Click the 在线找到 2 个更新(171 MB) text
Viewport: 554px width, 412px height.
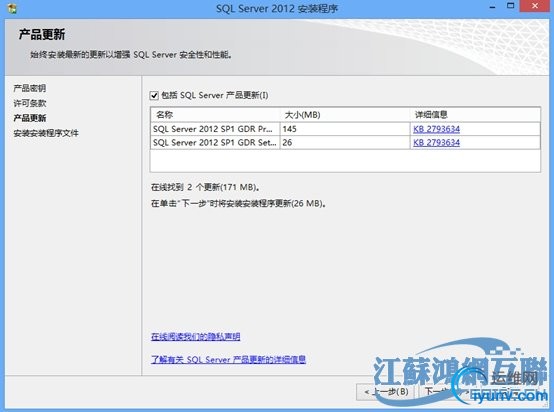206,187
